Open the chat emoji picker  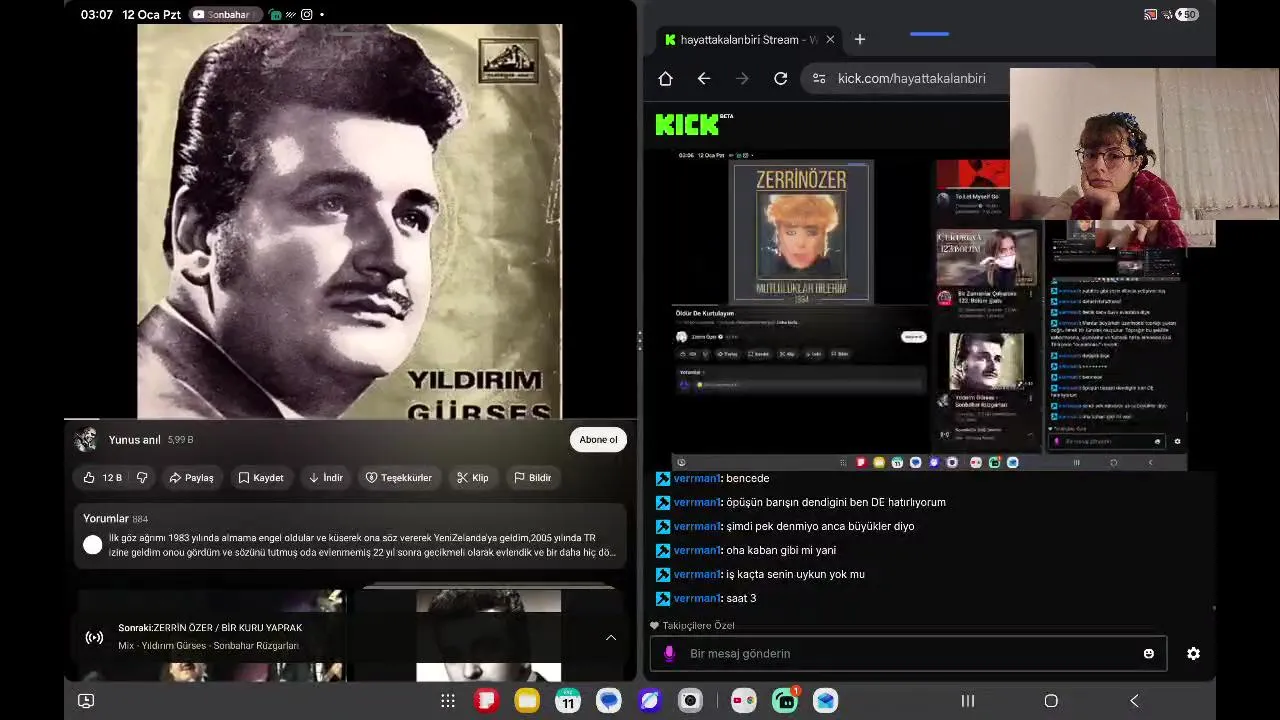coord(1149,654)
